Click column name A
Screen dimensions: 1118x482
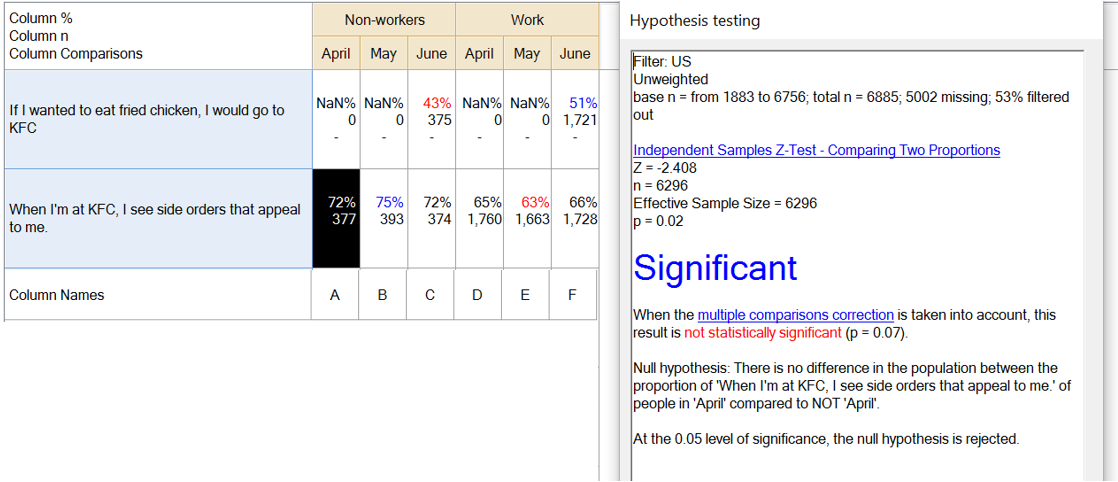pyautogui.click(x=335, y=294)
